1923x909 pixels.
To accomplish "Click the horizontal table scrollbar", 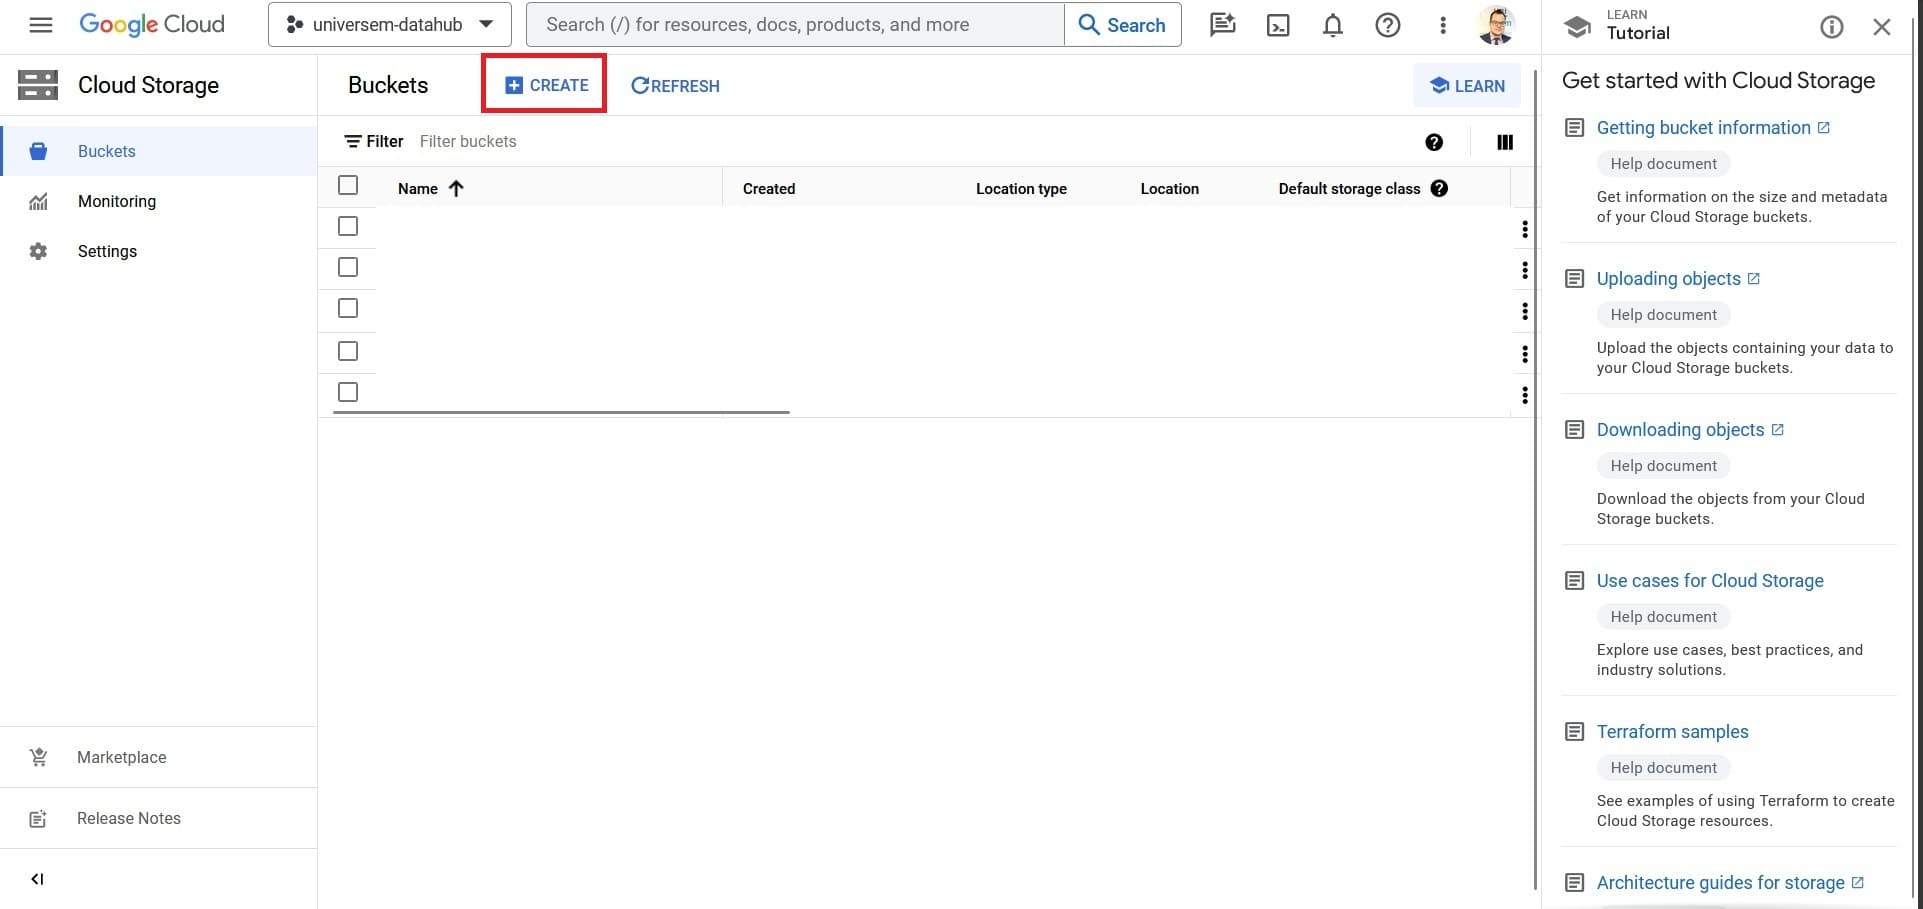I will [x=561, y=411].
